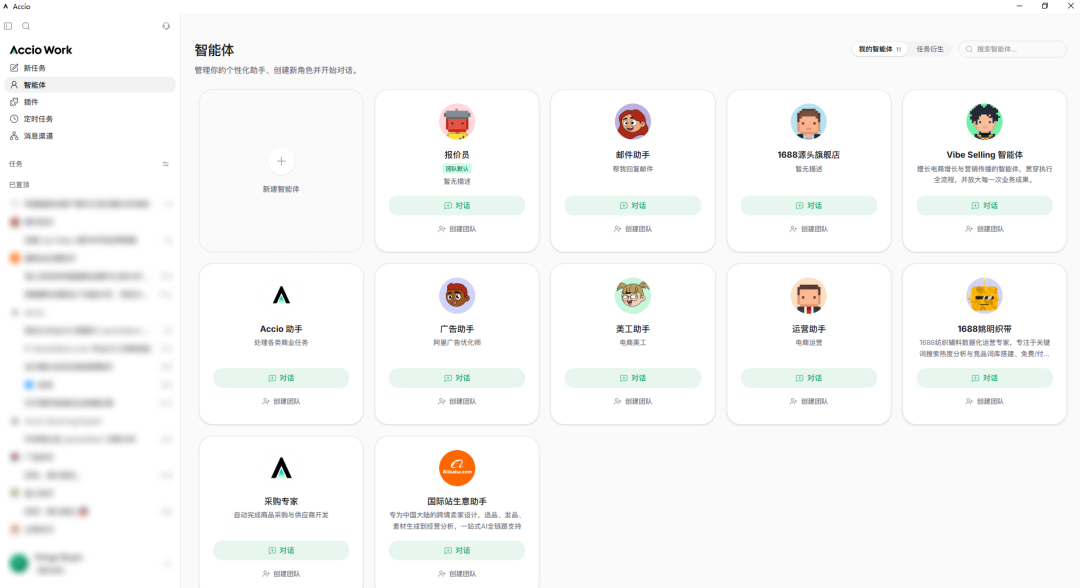1080x588 pixels.
Task: Click 创建团队 under 国际站生意助手
Action: pyautogui.click(x=457, y=574)
